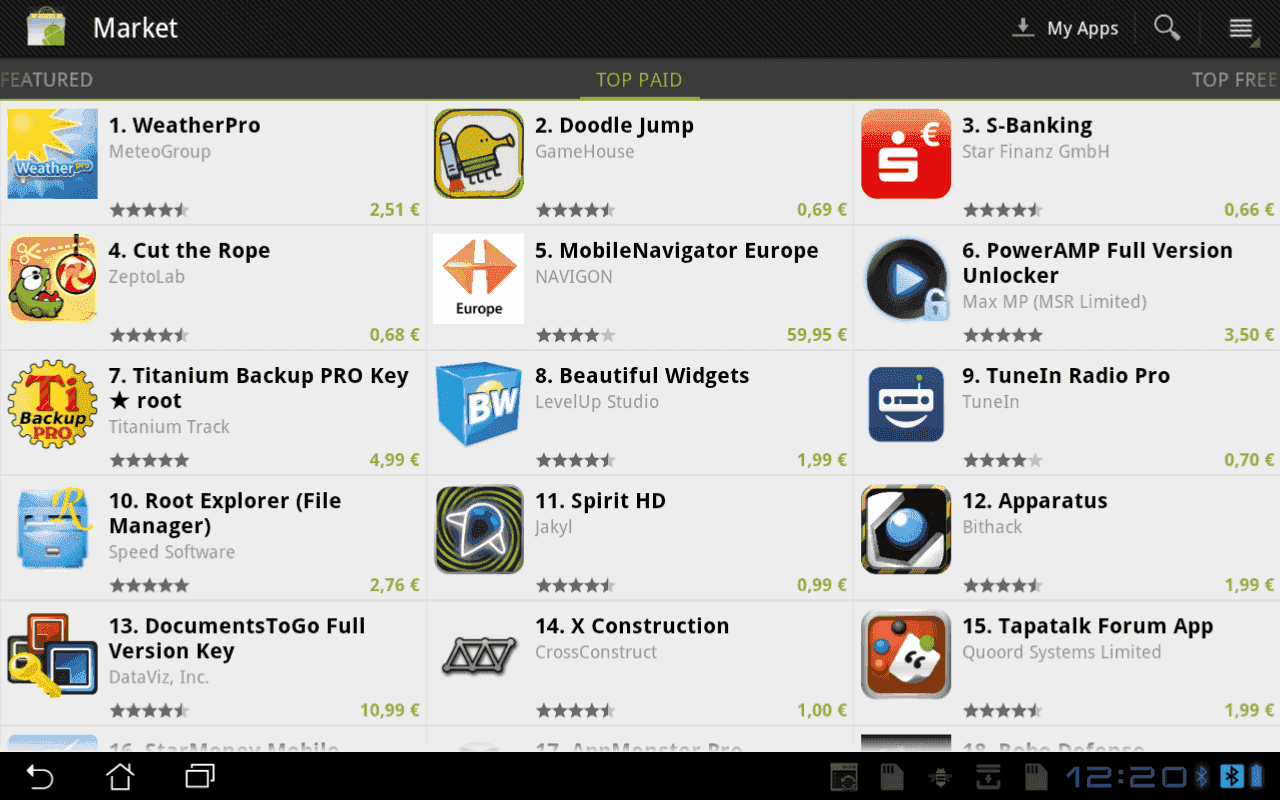Image resolution: width=1280 pixels, height=800 pixels.
Task: Select the Top Paid tab
Action: click(x=639, y=80)
